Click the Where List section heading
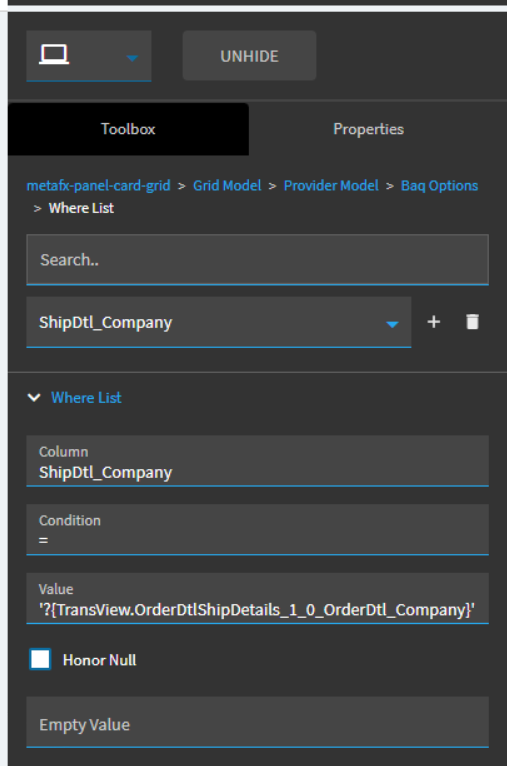 click(86, 398)
